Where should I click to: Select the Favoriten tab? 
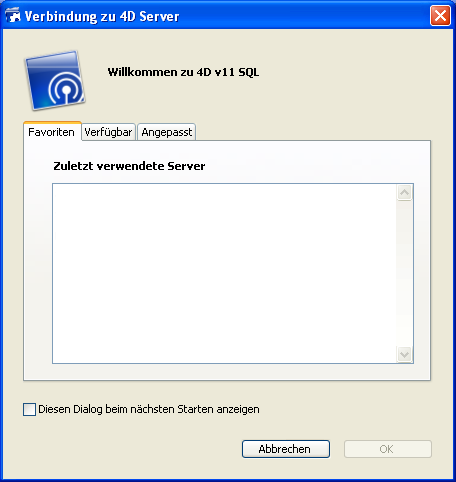pos(52,132)
